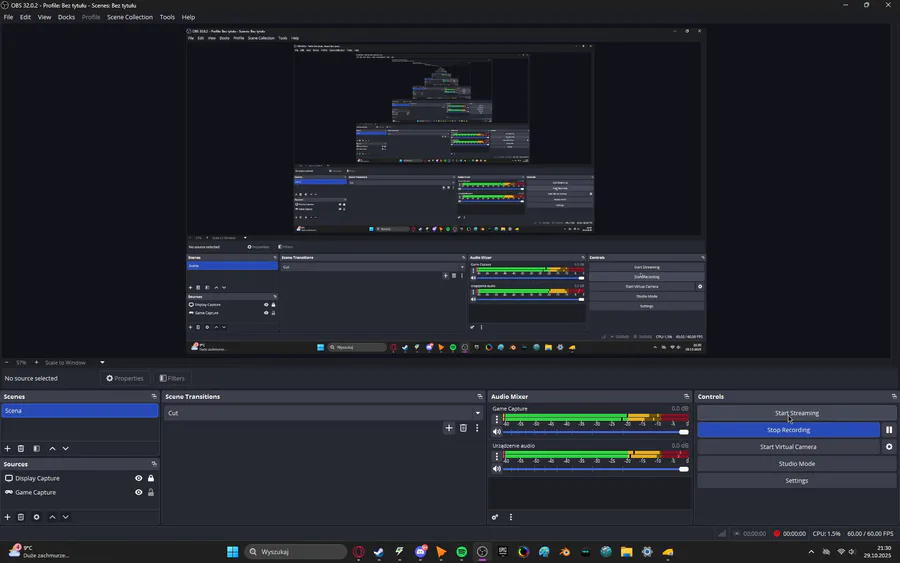Click Stop Recording

coord(788,429)
